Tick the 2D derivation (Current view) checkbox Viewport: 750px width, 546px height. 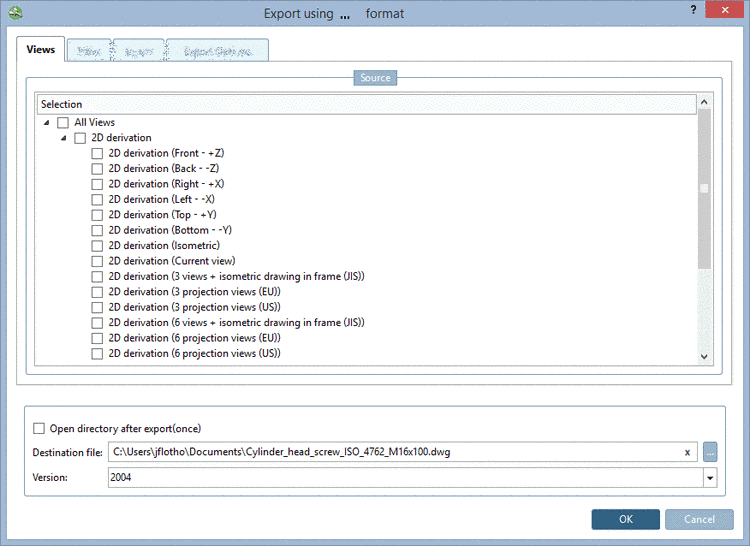tap(97, 262)
